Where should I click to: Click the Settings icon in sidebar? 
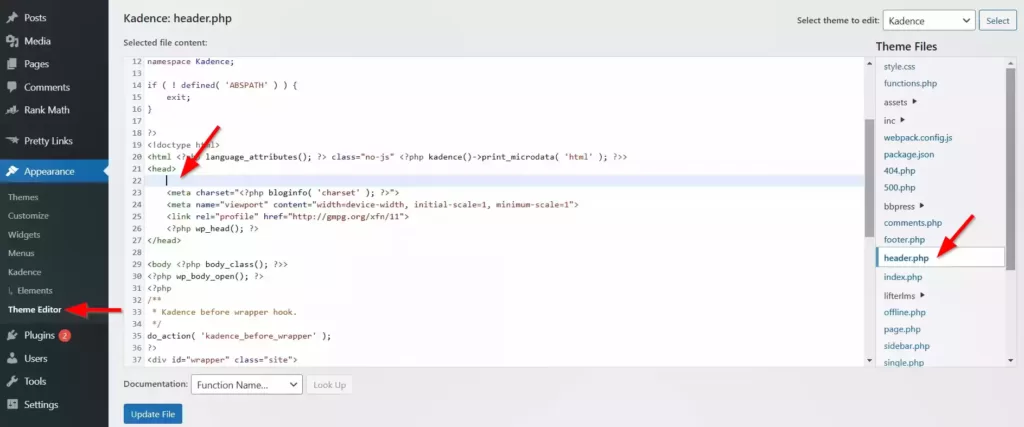pyautogui.click(x=12, y=404)
